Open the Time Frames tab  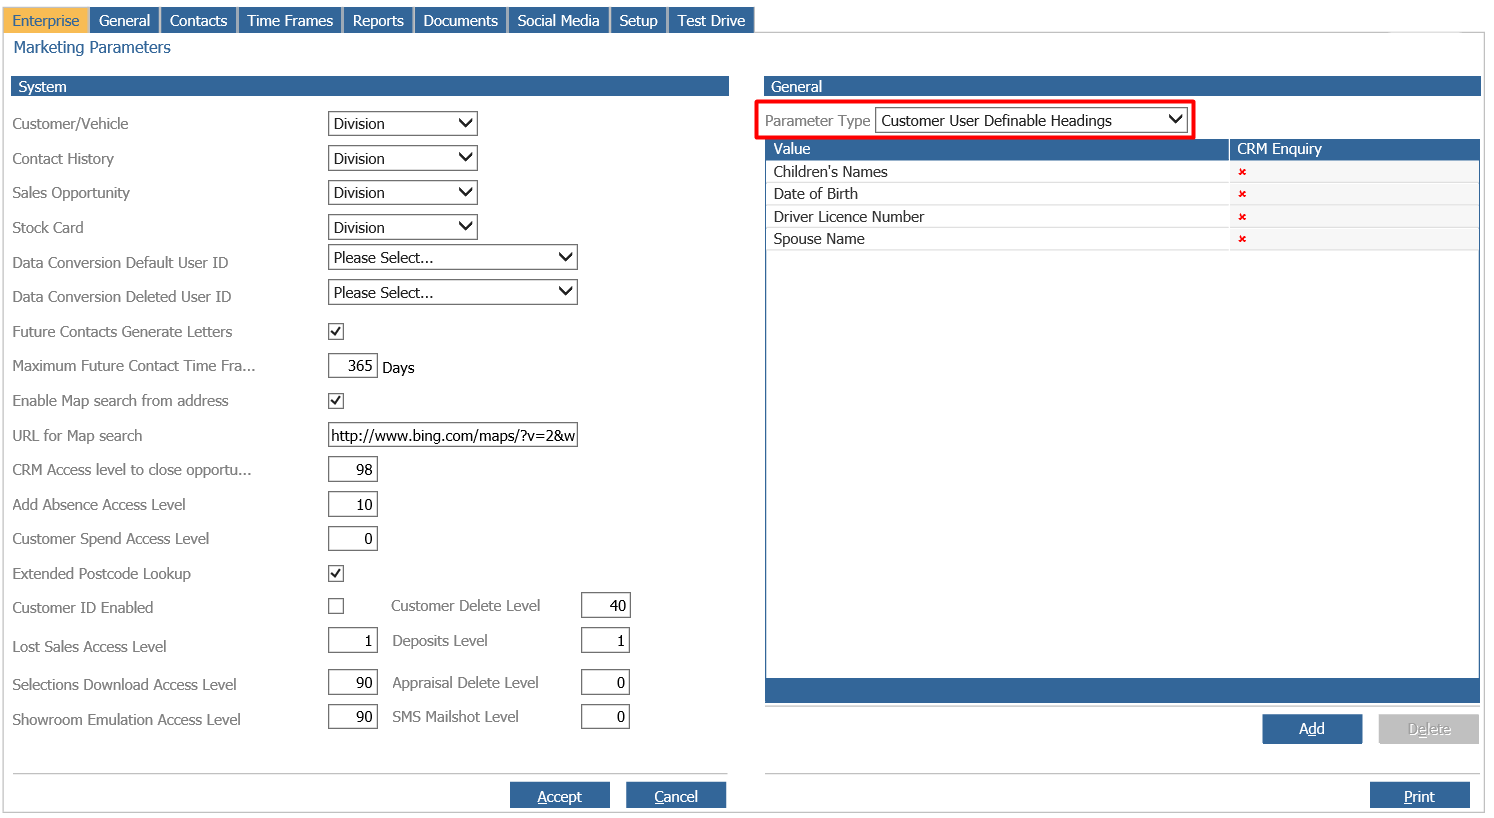coord(289,19)
